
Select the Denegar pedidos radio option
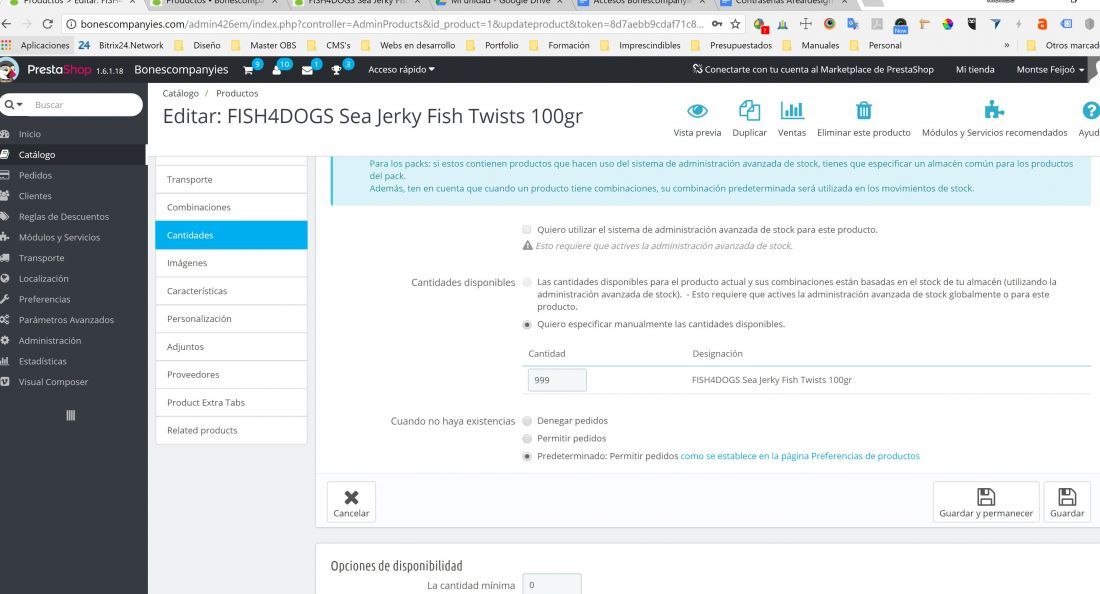(527, 421)
